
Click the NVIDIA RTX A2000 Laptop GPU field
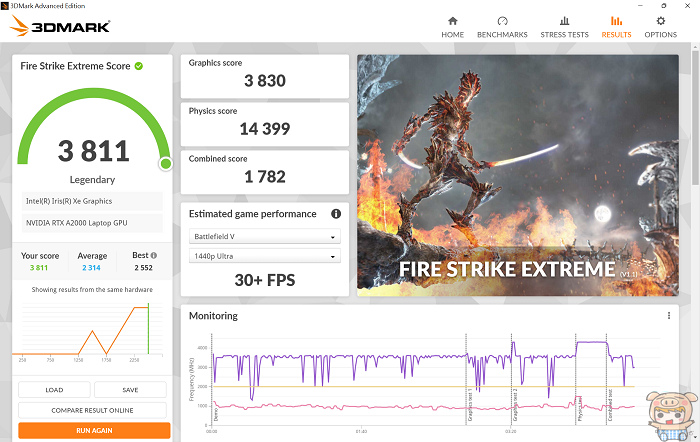92,223
